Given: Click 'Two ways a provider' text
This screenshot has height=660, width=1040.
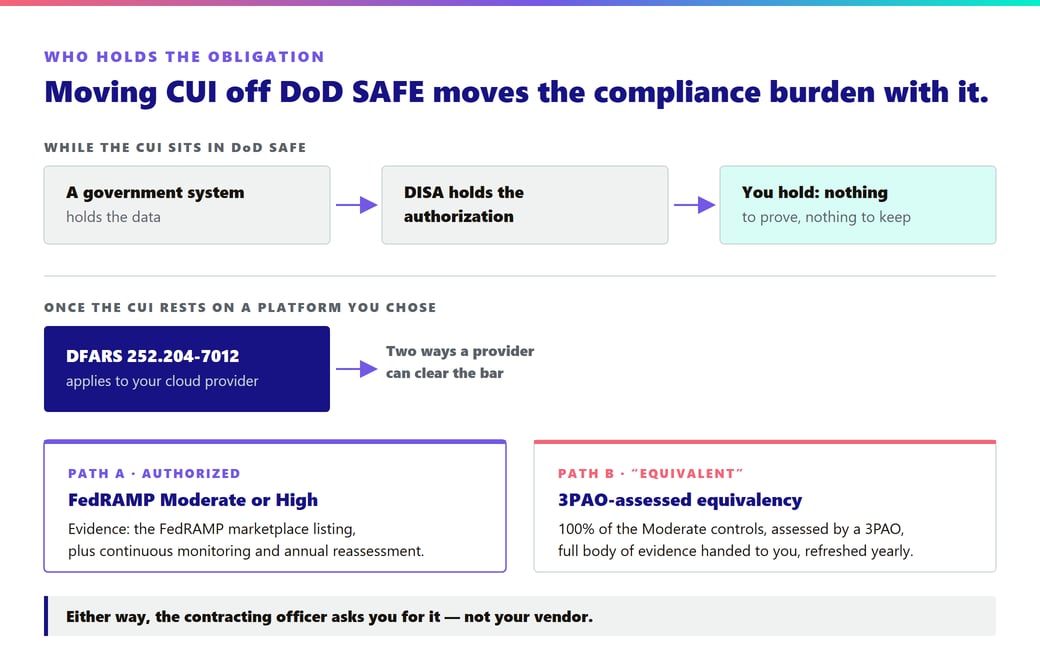Looking at the screenshot, I should (x=460, y=351).
